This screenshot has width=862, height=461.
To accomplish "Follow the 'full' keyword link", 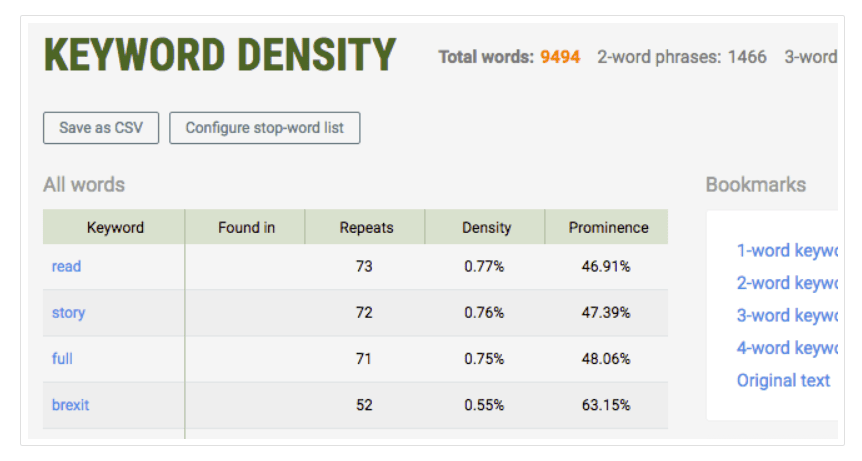I will pyautogui.click(x=62, y=359).
